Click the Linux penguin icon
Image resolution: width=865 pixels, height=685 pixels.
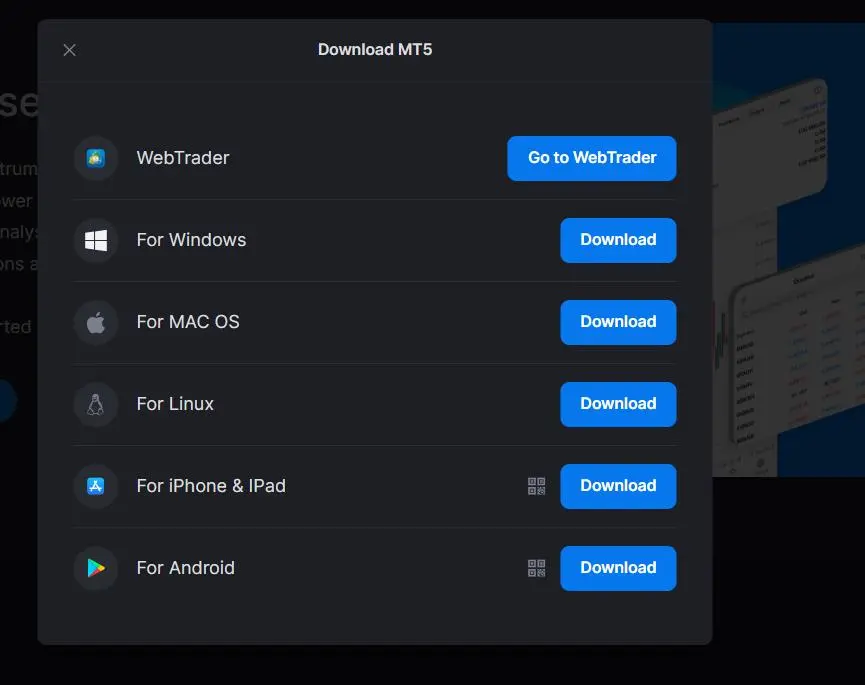tap(95, 404)
